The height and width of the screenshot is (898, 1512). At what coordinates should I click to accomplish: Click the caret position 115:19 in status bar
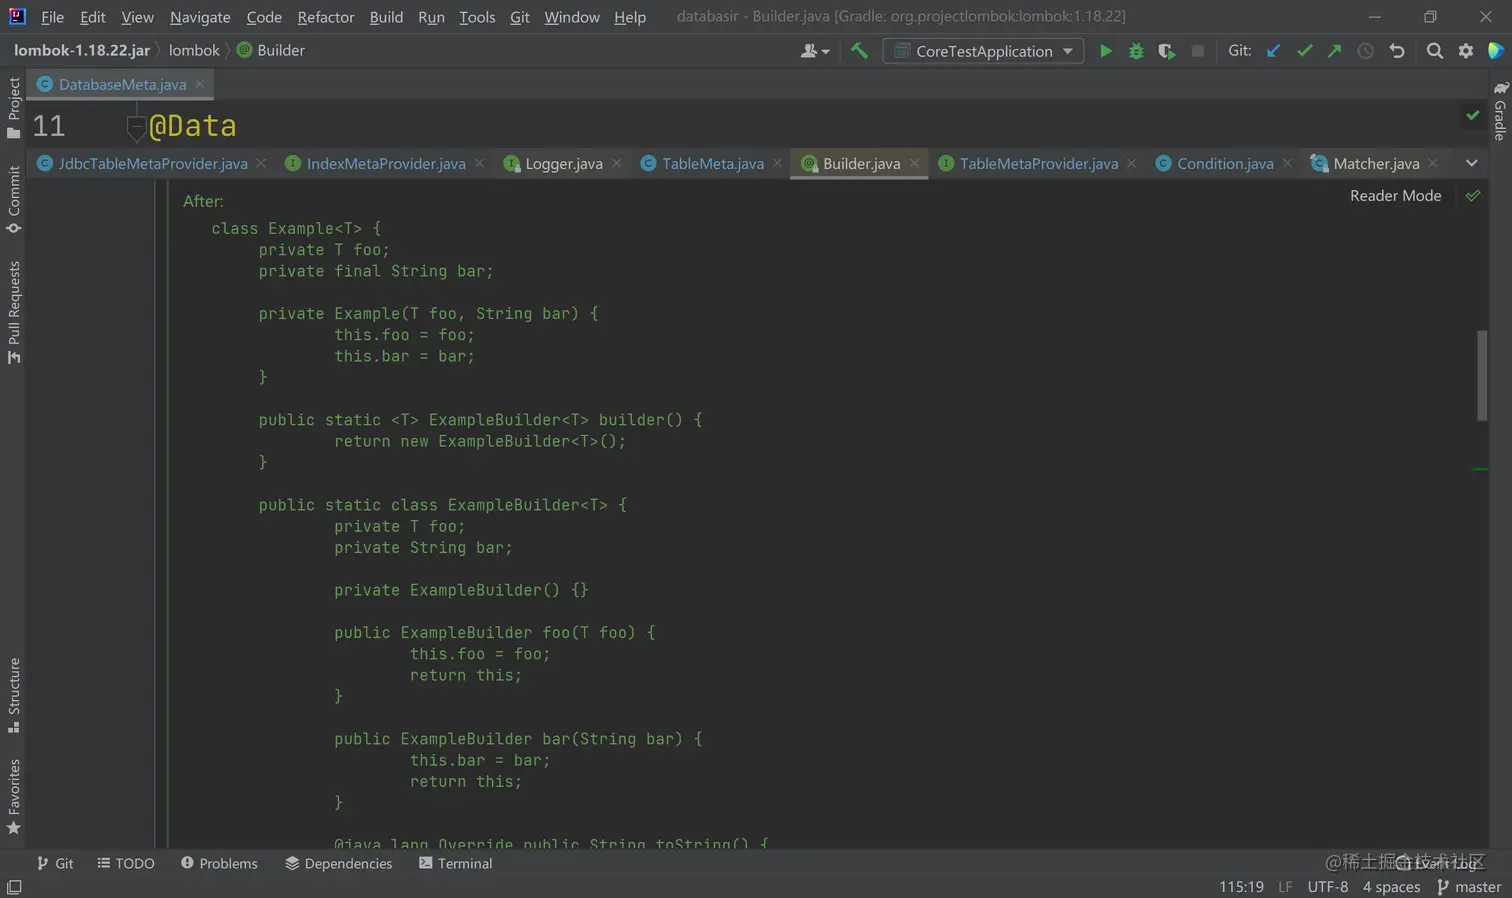(1241, 887)
